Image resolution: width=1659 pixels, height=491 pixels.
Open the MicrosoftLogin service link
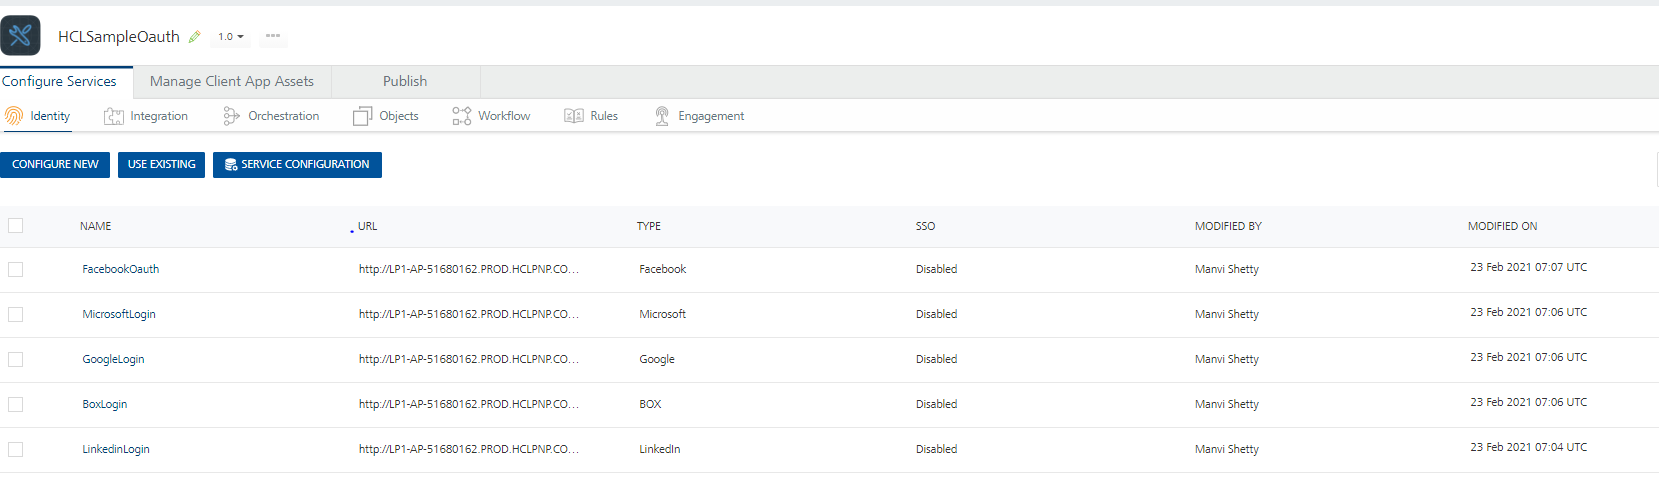pos(119,314)
